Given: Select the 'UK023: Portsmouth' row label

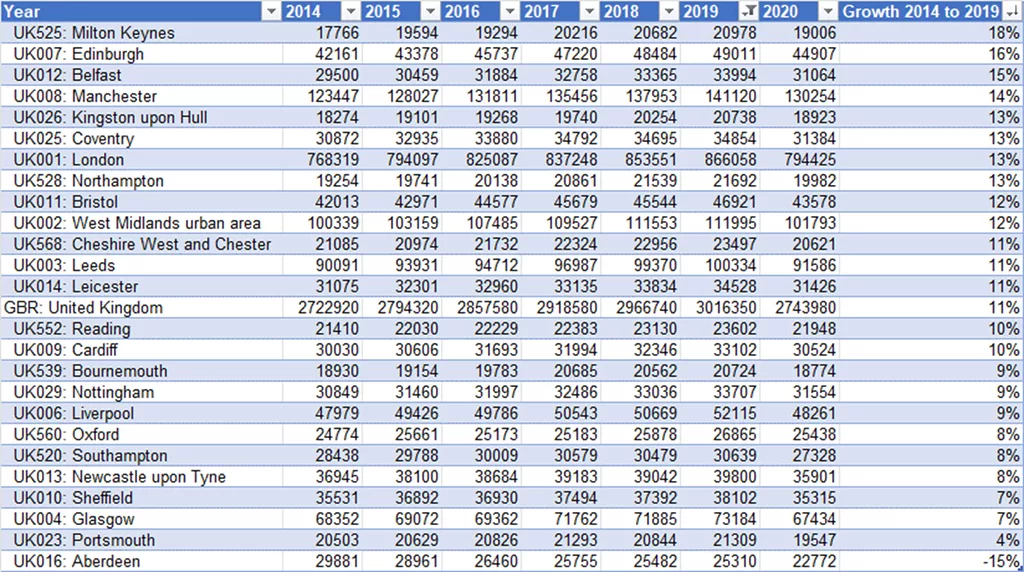Looking at the screenshot, I should 84,540.
